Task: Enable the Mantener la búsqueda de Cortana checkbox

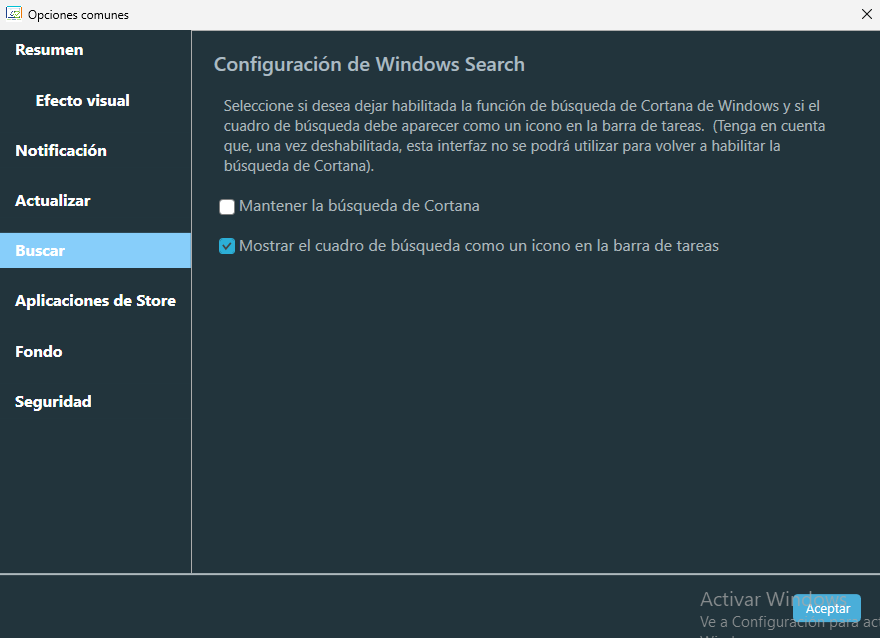Action: [x=227, y=207]
